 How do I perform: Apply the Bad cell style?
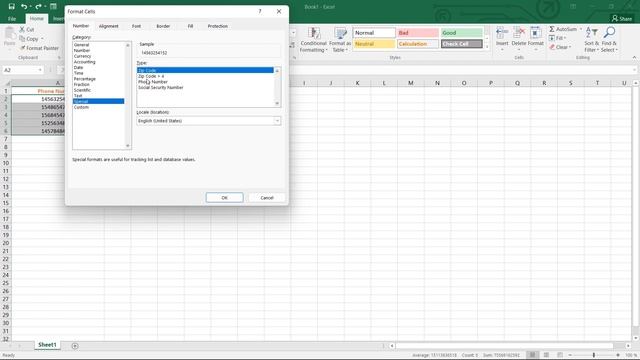418,33
